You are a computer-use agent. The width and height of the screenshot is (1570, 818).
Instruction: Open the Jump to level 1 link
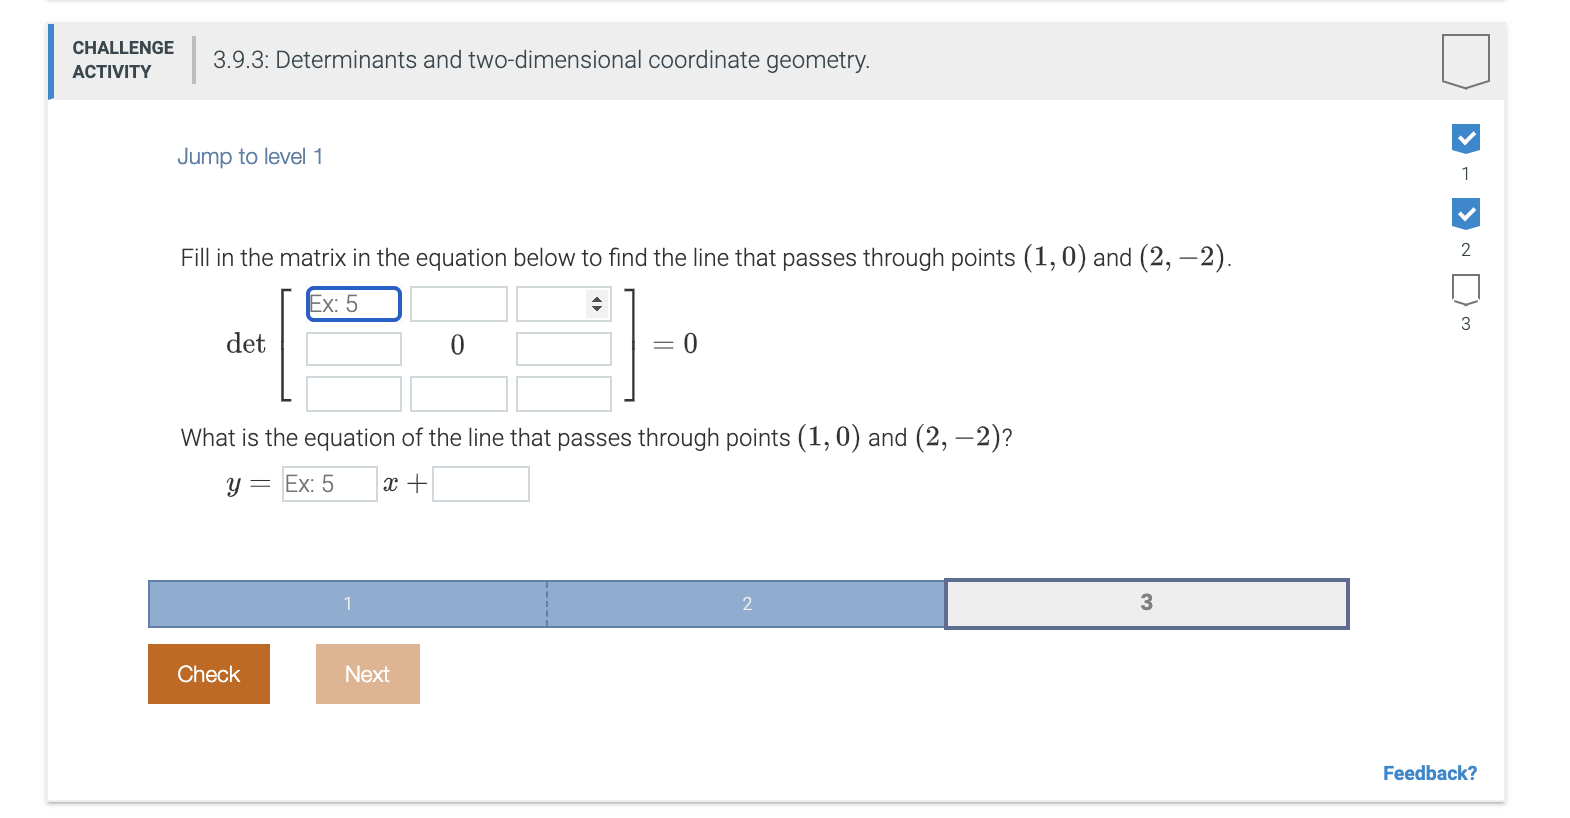251,156
